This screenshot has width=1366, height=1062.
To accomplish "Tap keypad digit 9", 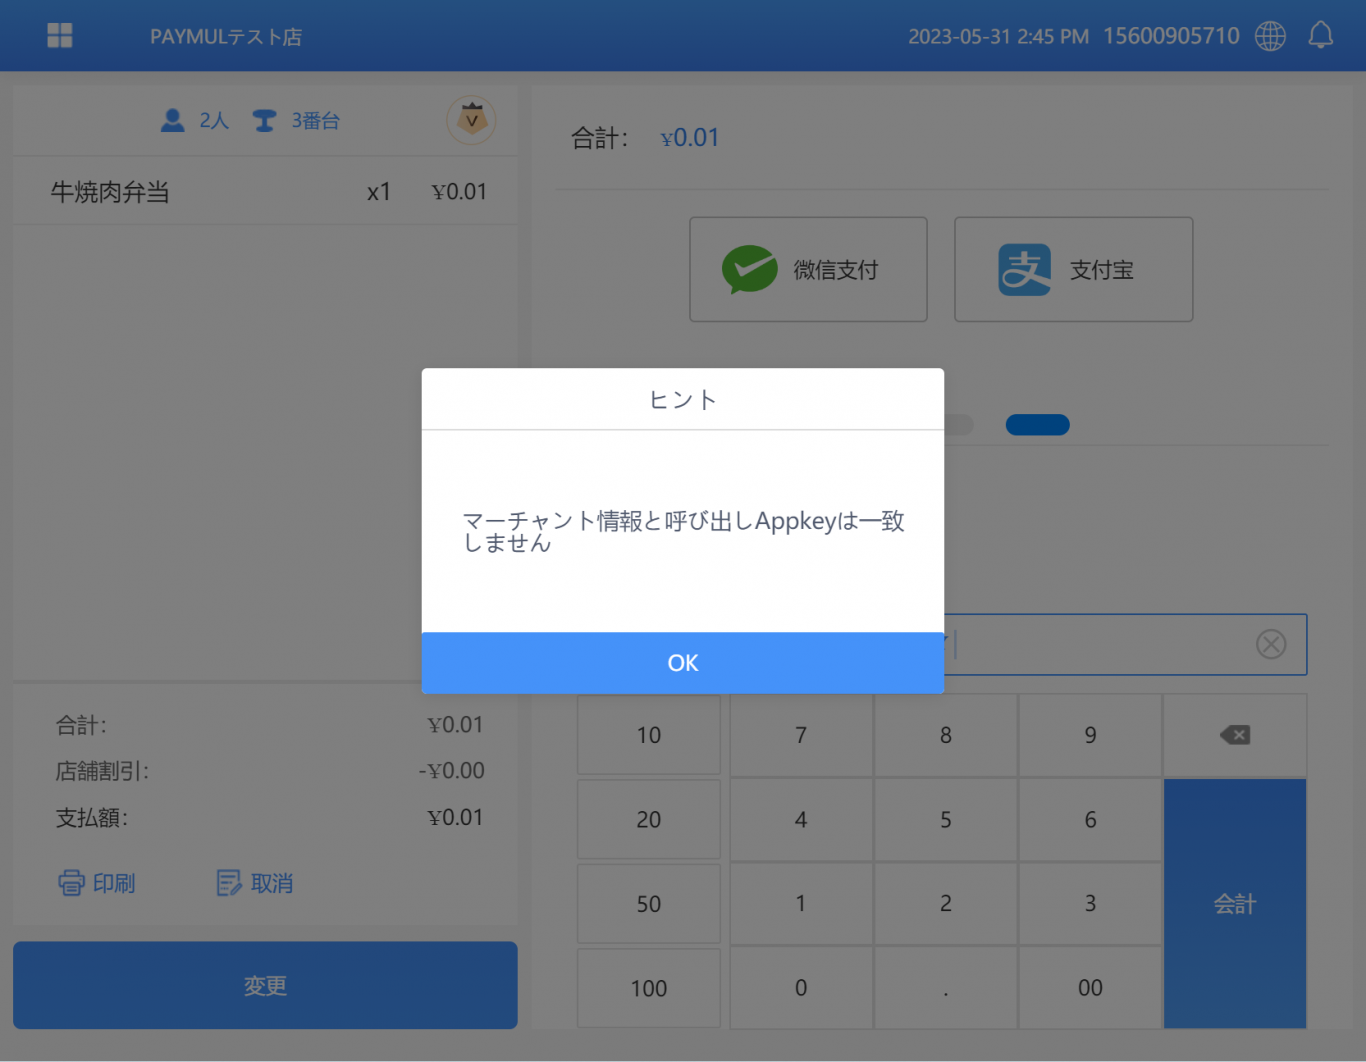I will (1090, 735).
